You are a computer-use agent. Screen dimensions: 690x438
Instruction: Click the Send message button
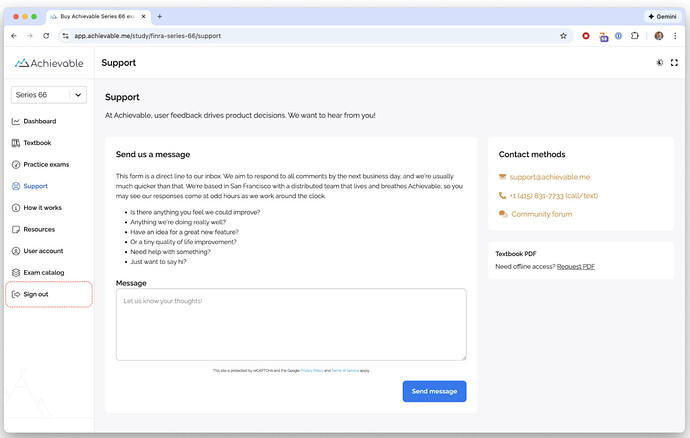434,391
